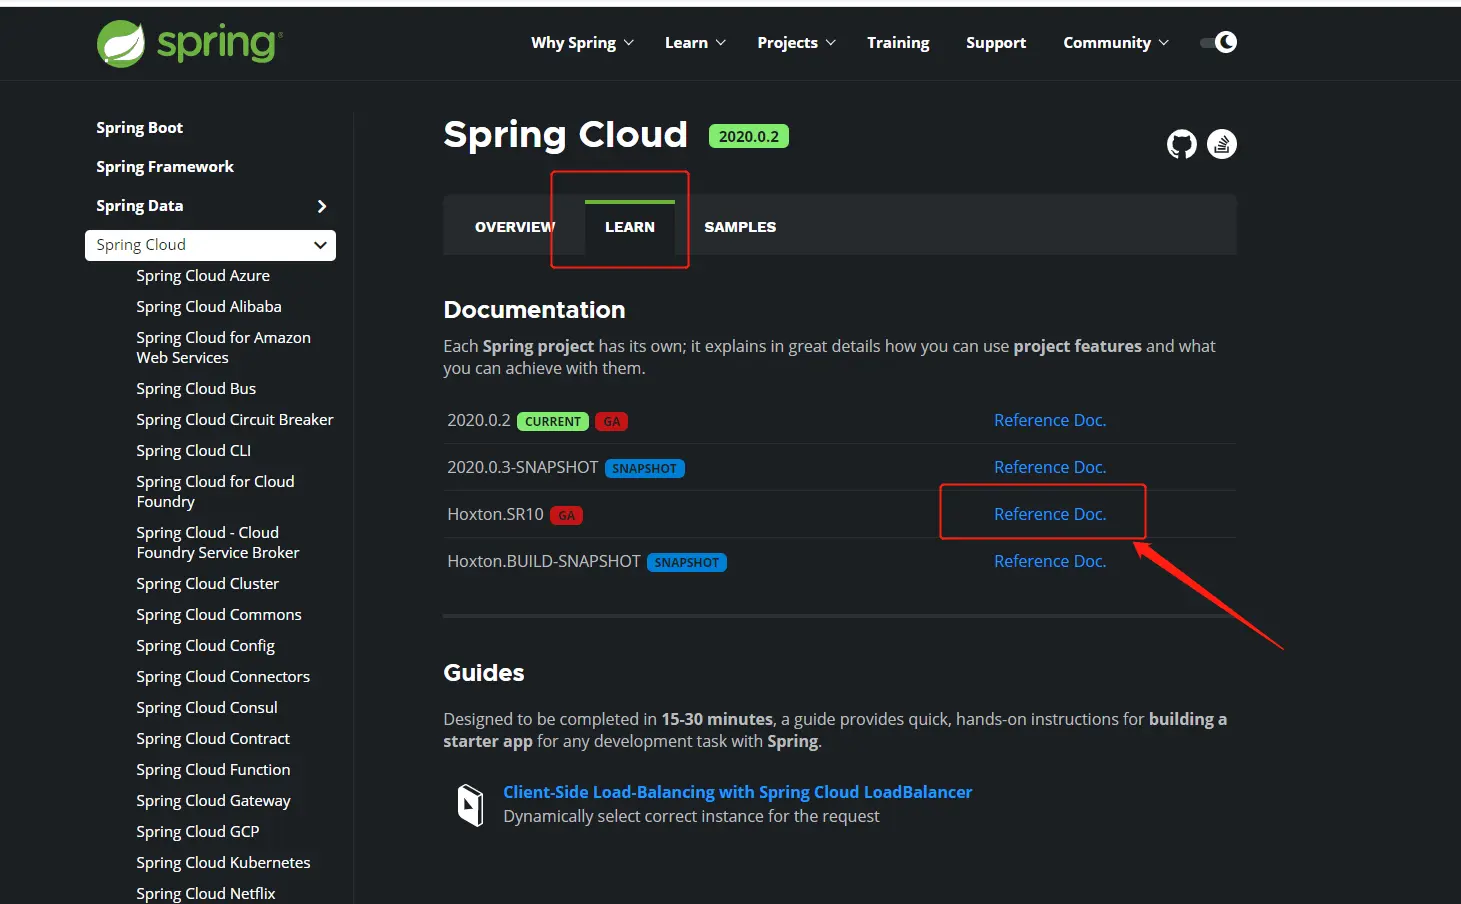Open Spring Cloud Commons project
The image size is (1461, 904).
(219, 615)
